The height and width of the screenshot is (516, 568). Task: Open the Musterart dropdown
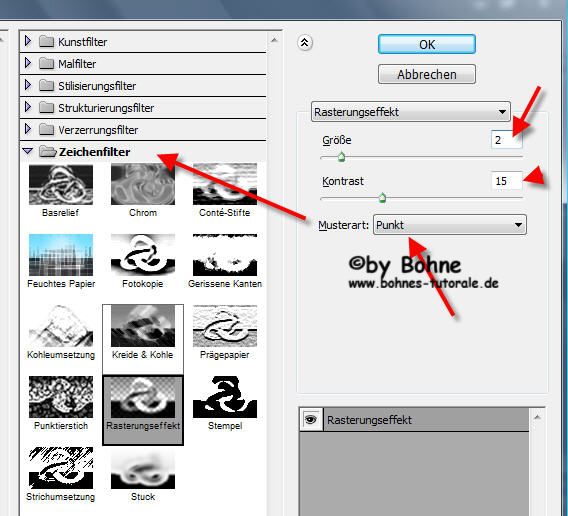tap(450, 225)
